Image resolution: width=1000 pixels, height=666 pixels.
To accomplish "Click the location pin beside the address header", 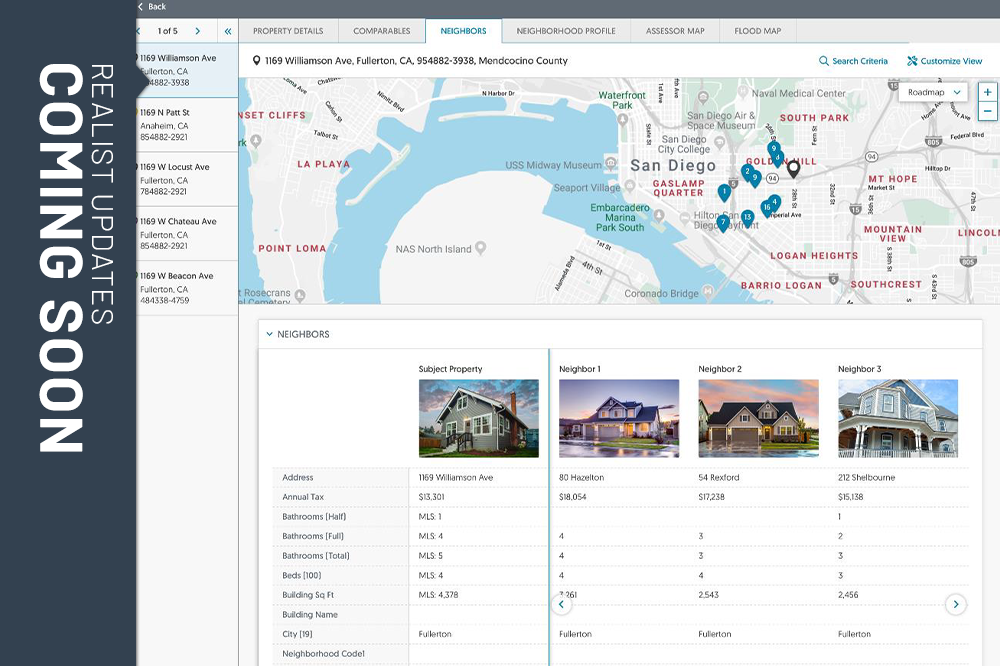I will pyautogui.click(x=256, y=61).
